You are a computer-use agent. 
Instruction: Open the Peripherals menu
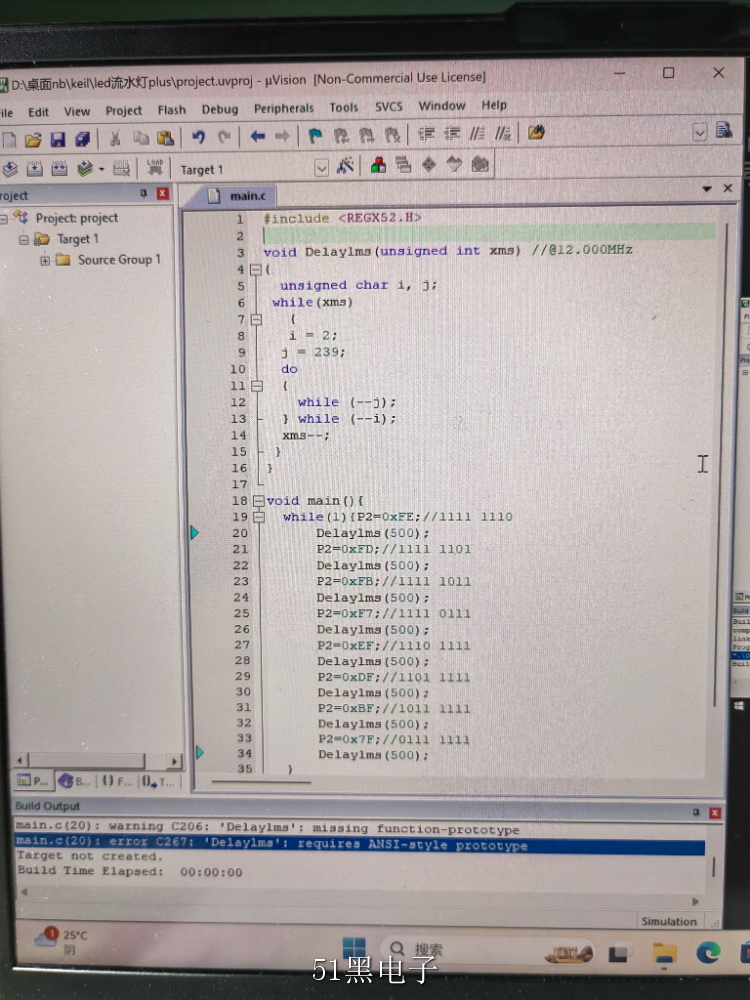[x=284, y=108]
